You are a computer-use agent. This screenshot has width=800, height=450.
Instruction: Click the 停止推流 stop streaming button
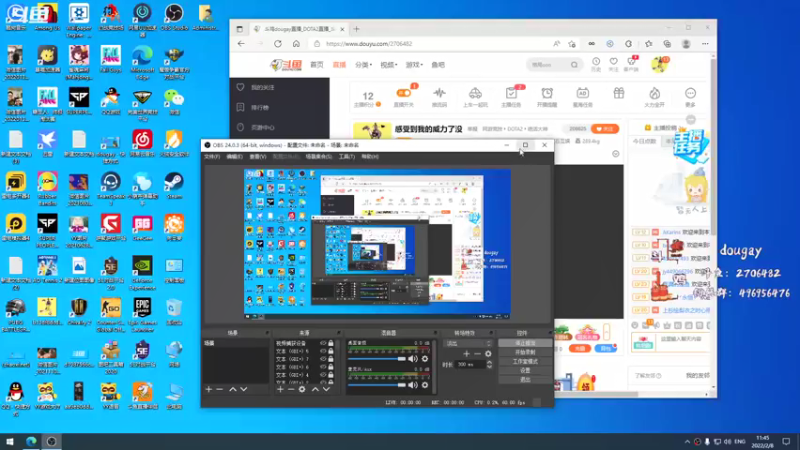click(525, 343)
